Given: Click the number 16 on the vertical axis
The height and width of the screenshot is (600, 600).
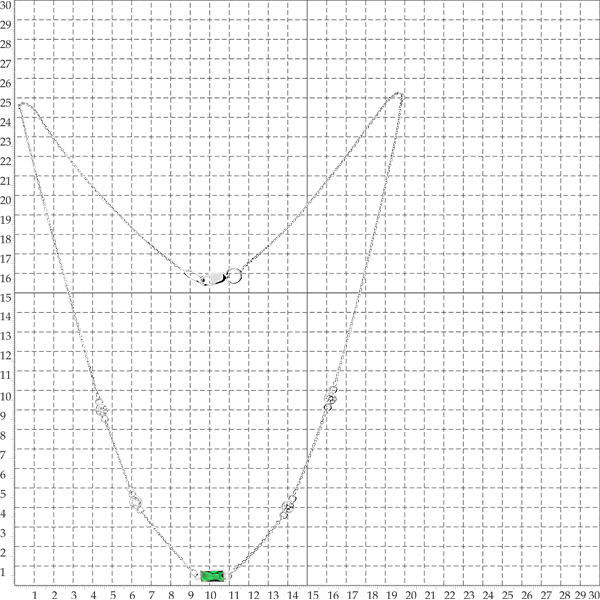Looking at the screenshot, I should coord(5,278).
